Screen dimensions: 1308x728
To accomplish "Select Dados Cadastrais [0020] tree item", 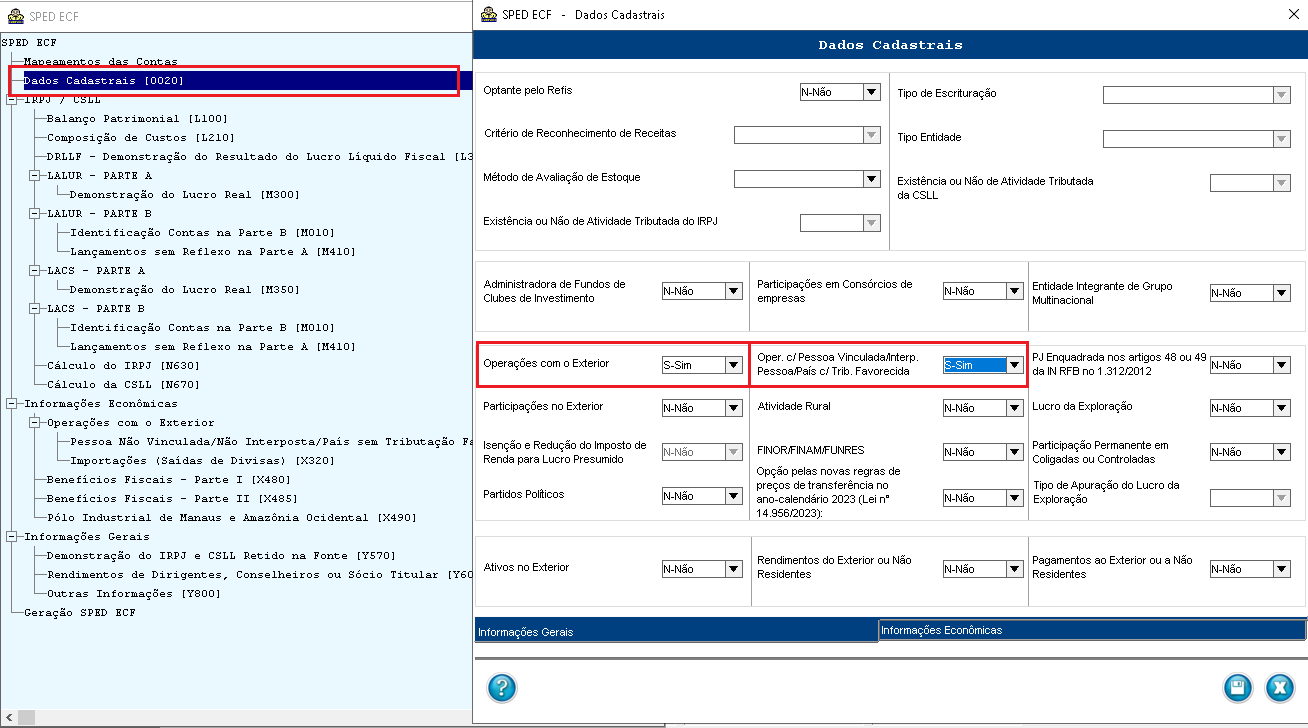I will (104, 80).
